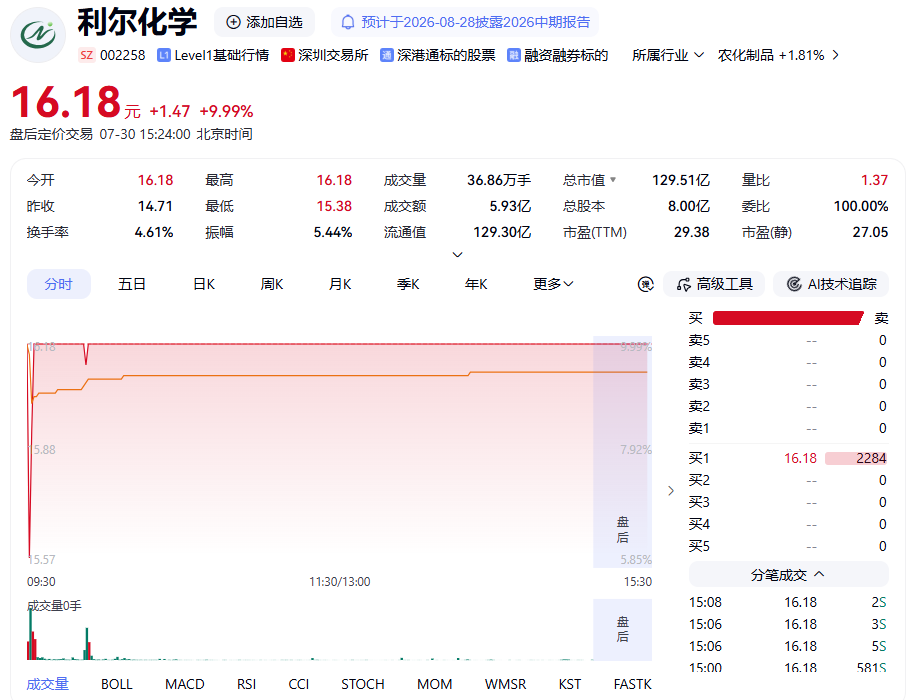This screenshot has width=921, height=700.
Task: Click the 换手率 value 4.61%
Action: (154, 233)
